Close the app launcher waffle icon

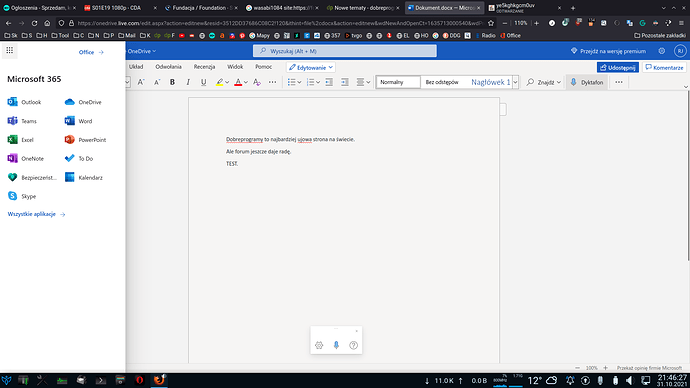[x=9, y=51]
